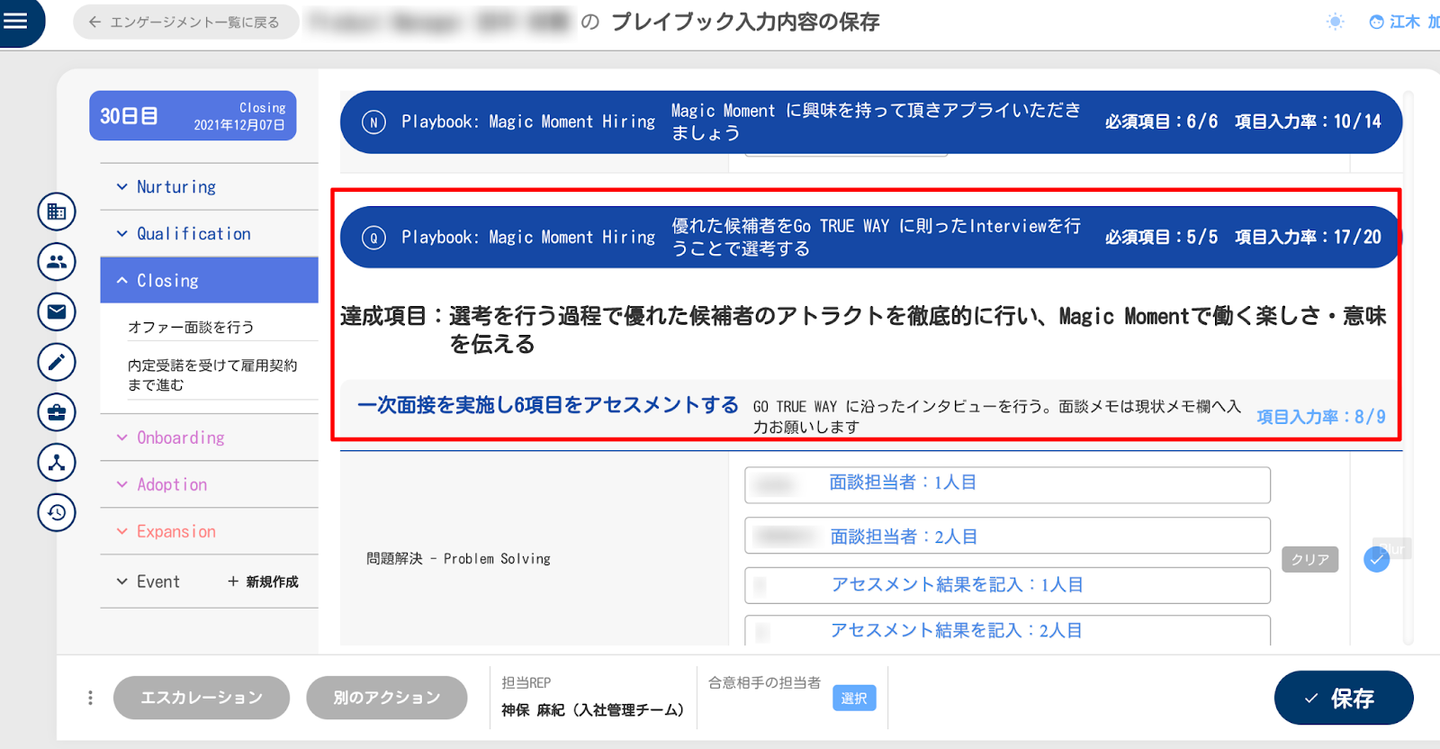Expand the Qualification phase
Screen dimensions: 1440x749
tap(209, 234)
